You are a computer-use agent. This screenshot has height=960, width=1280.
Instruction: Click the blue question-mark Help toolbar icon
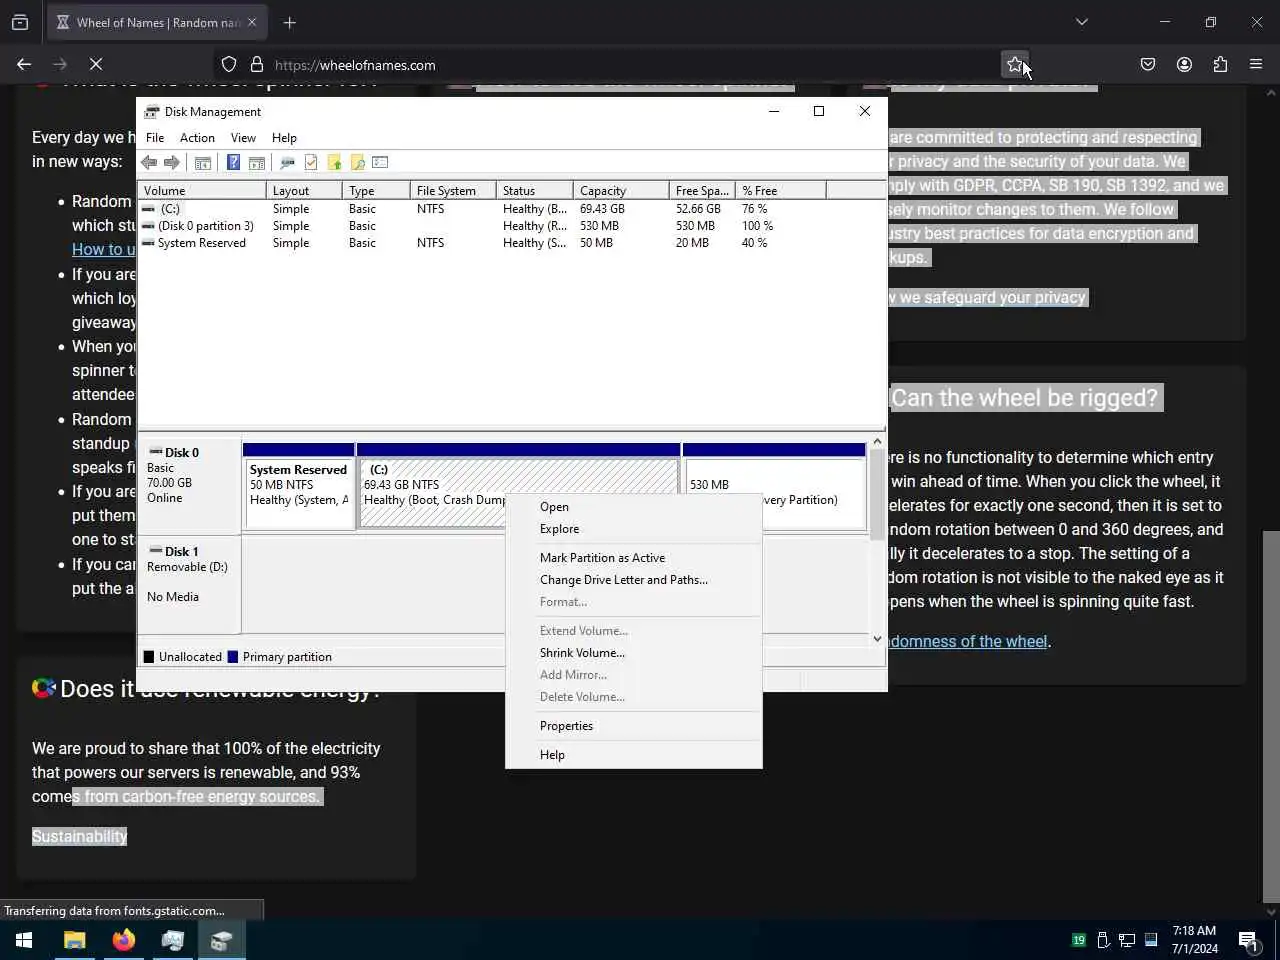(233, 163)
